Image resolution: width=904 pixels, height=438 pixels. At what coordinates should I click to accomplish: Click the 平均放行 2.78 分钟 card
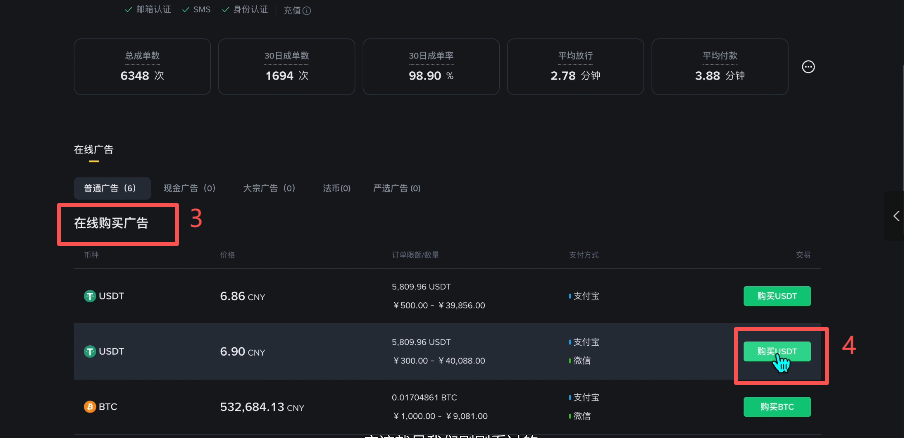point(575,67)
